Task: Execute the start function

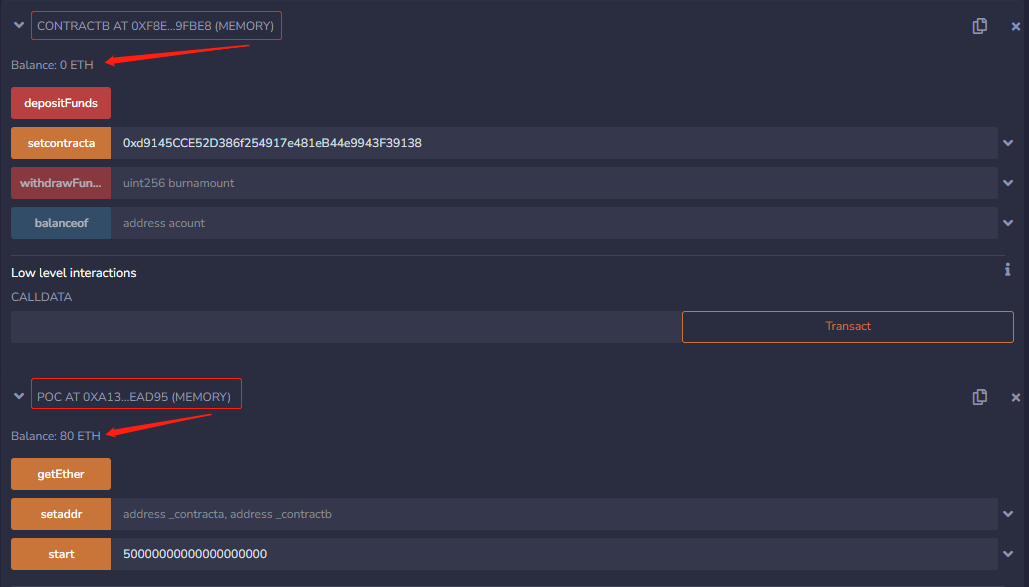Action: point(61,554)
